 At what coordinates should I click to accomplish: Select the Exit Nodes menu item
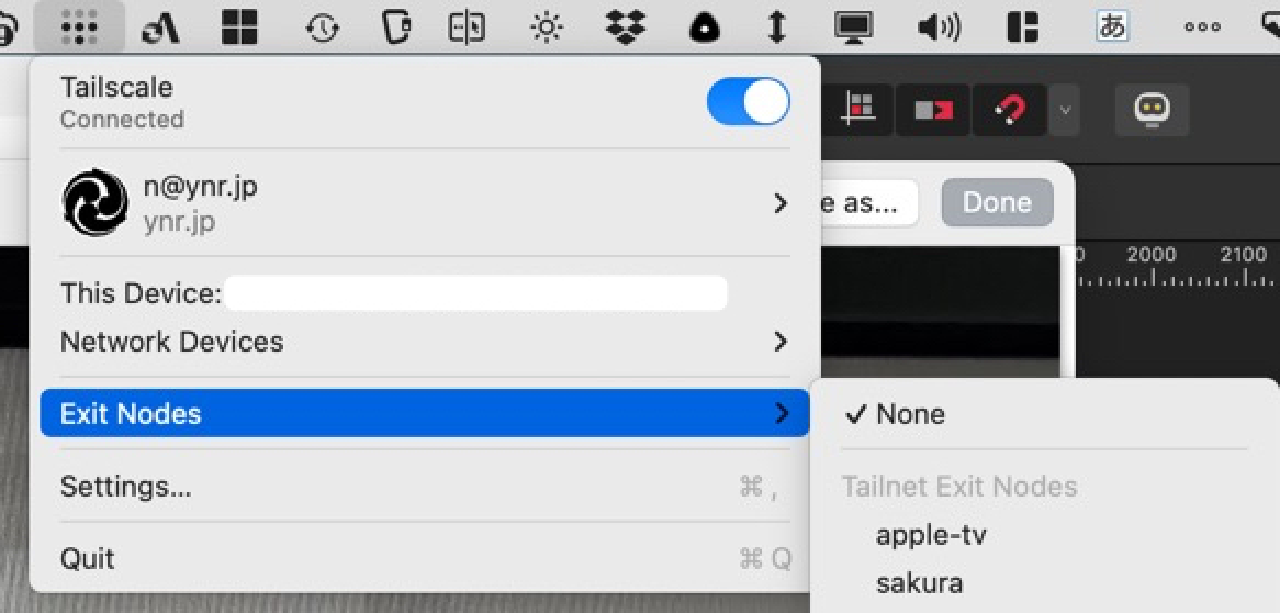425,413
